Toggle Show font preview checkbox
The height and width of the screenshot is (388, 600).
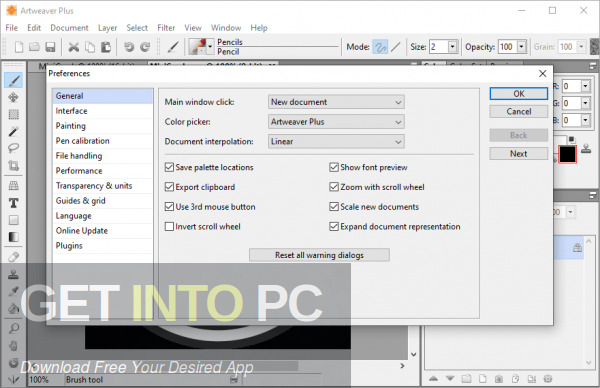coord(334,167)
